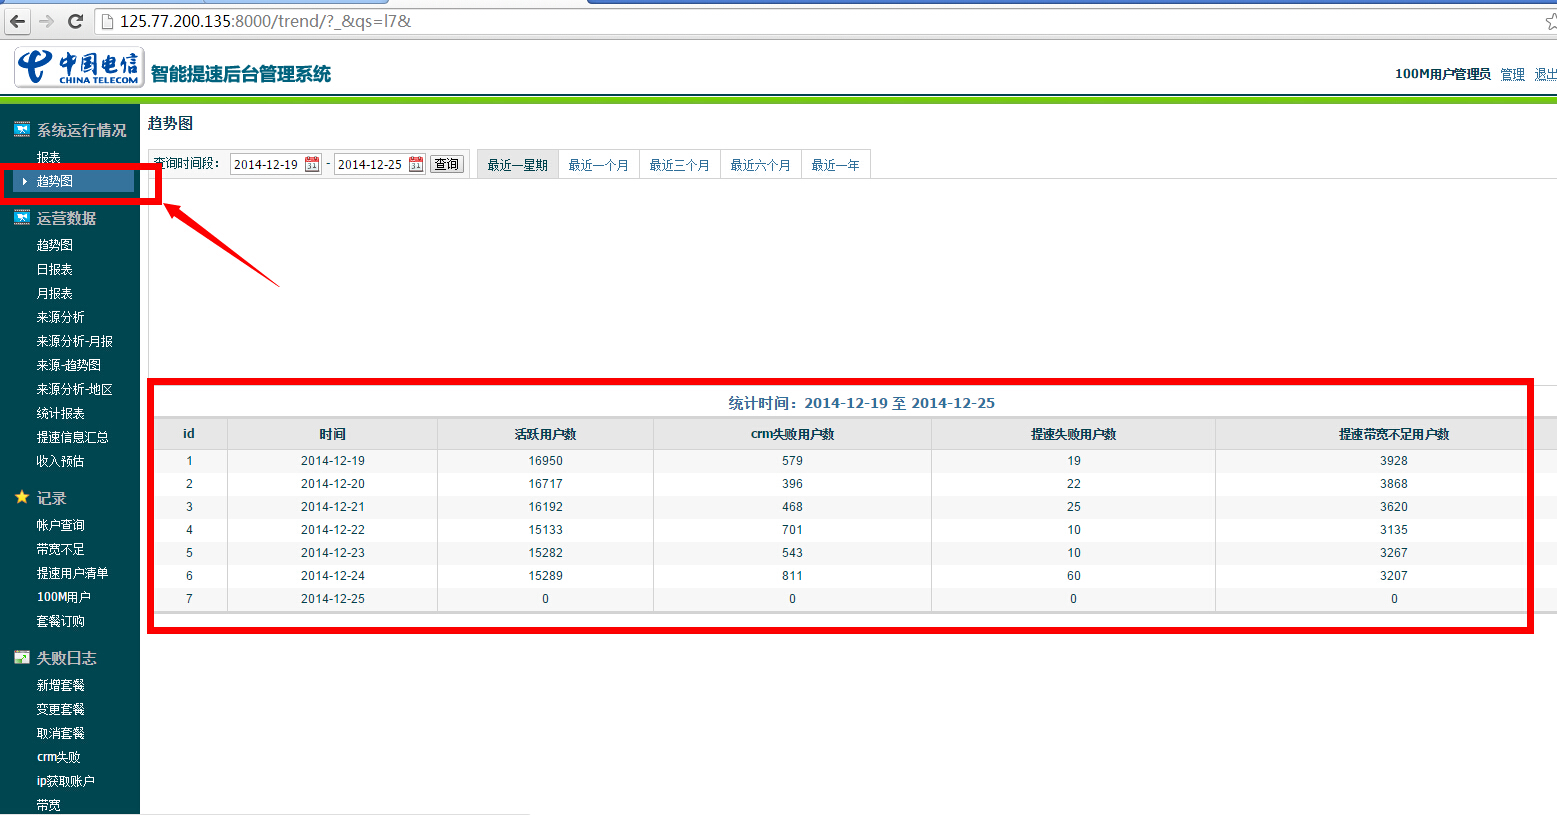Open 来源-趋势图 in sidebar
Image resolution: width=1557 pixels, height=815 pixels.
coord(68,365)
